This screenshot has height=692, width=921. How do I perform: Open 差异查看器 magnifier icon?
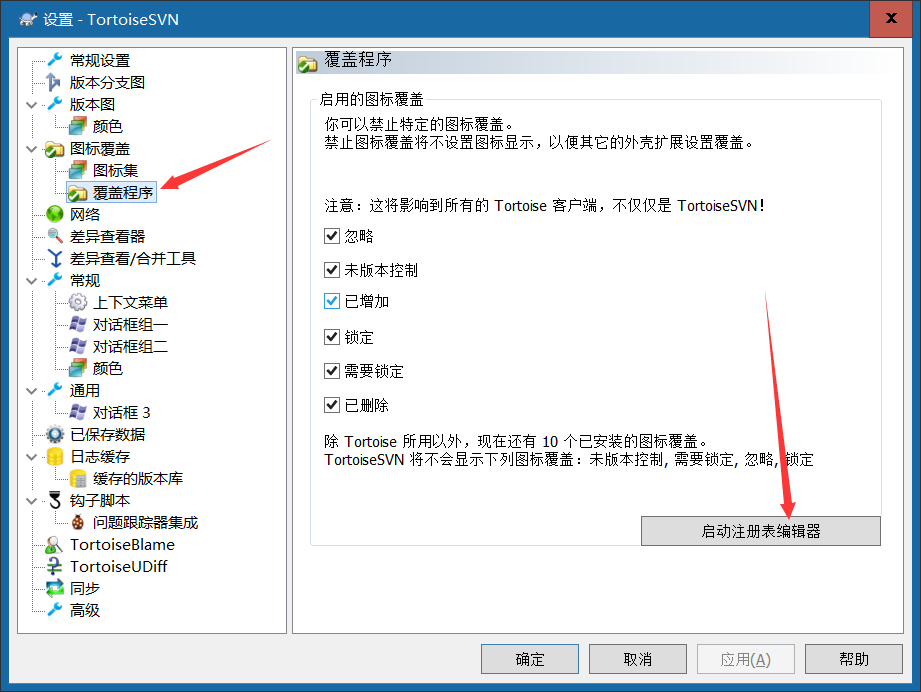[x=55, y=236]
